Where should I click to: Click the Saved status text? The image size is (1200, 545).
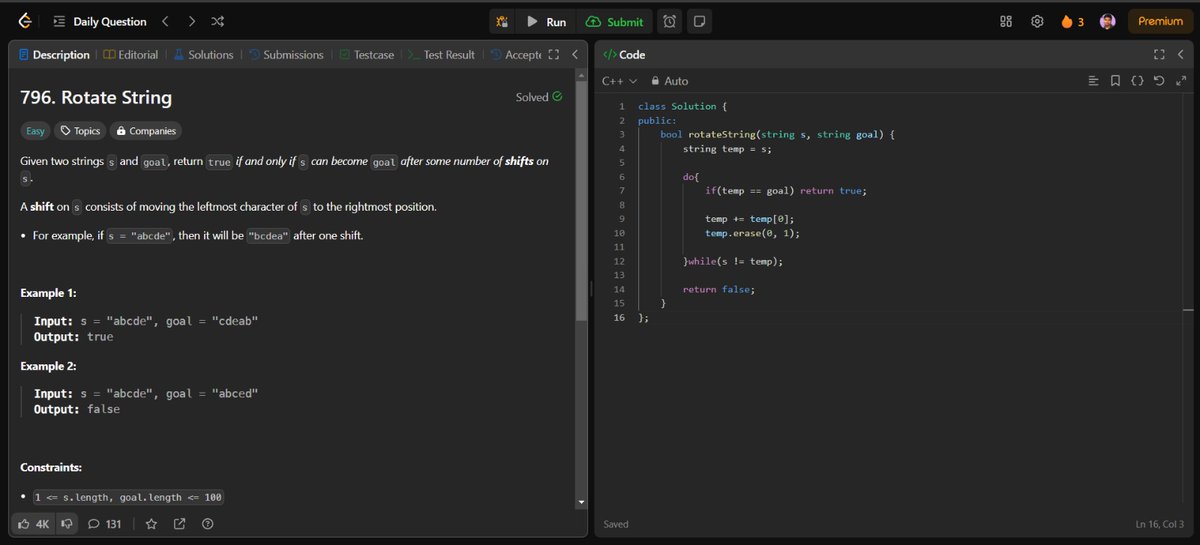pos(617,524)
